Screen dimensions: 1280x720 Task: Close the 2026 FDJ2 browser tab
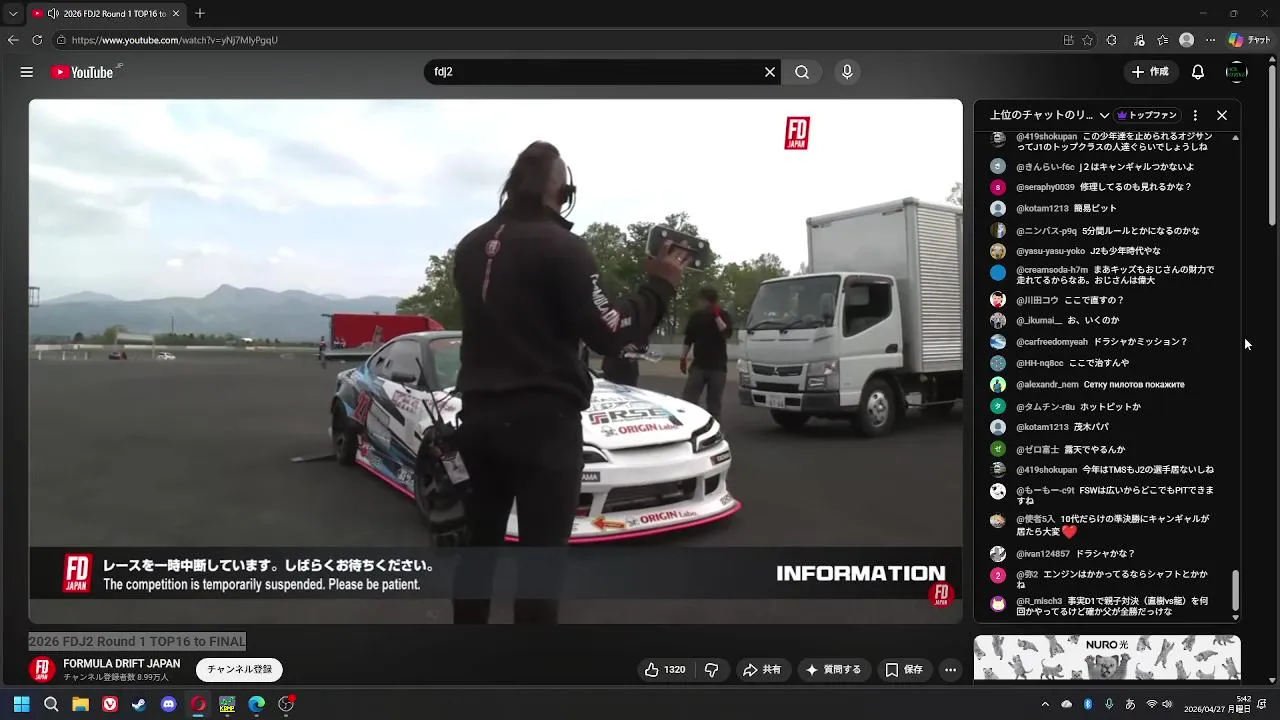(x=176, y=13)
